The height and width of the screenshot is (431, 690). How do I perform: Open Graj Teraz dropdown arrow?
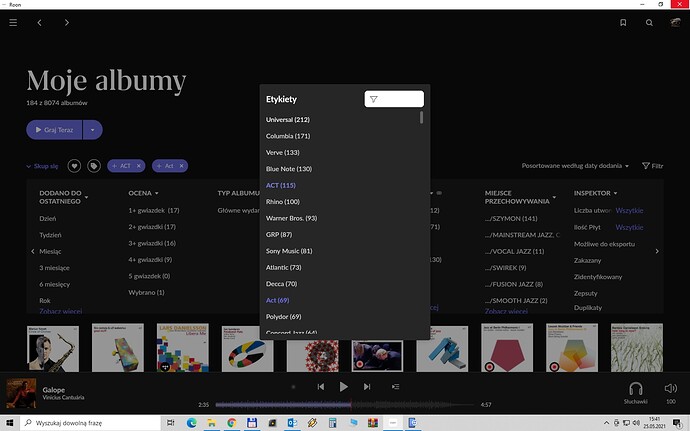click(x=92, y=130)
